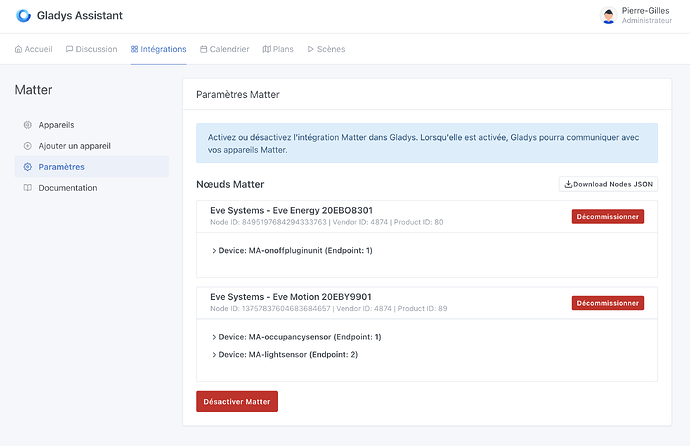
Task: Décommissionner the Eve Motion 20EBY9901 node
Action: 608,303
